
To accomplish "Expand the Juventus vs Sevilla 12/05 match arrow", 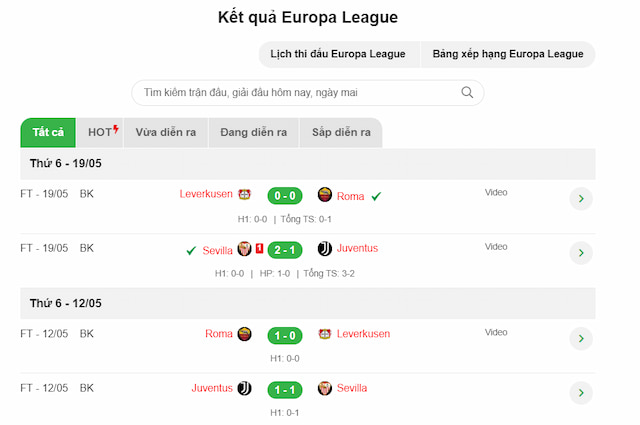I will tap(581, 392).
